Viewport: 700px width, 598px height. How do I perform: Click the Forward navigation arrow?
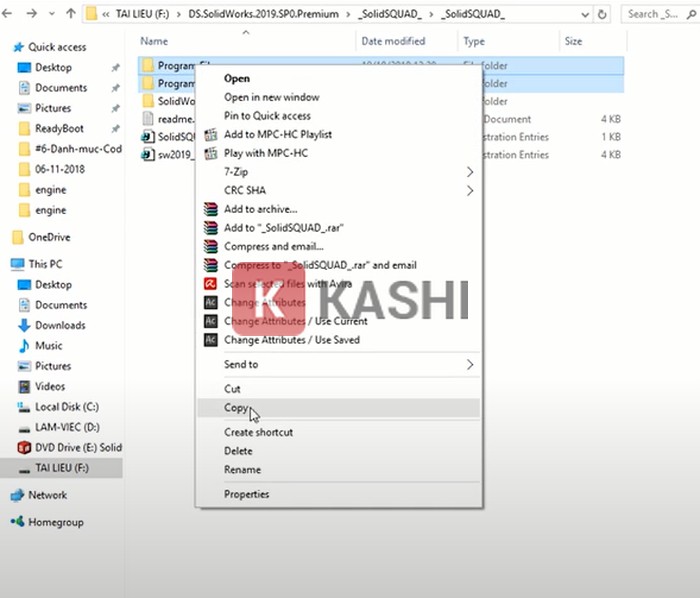pos(31,14)
